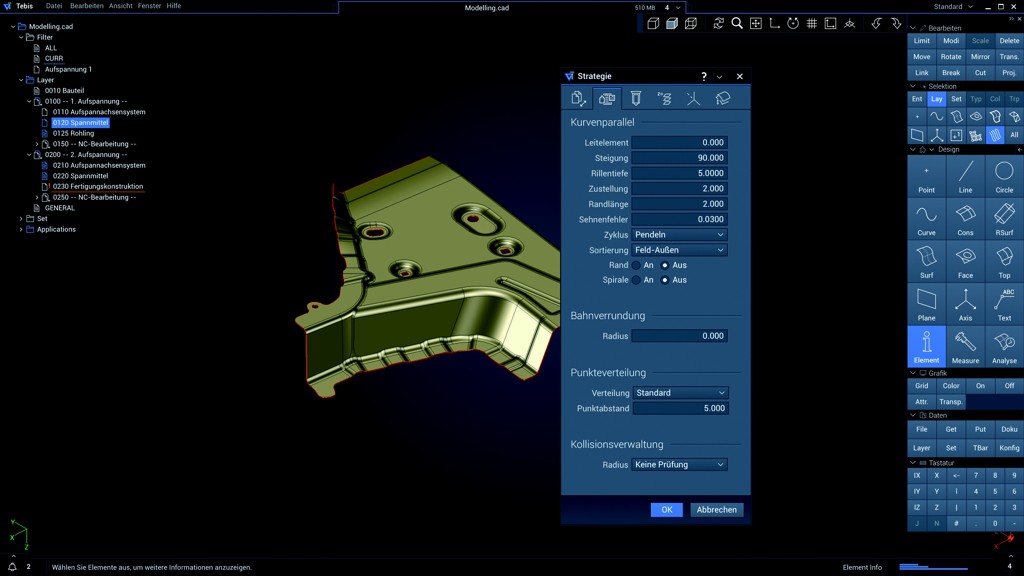Viewport: 1024px width, 576px height.
Task: Click the redo curved arrow icon
Action: click(896, 24)
